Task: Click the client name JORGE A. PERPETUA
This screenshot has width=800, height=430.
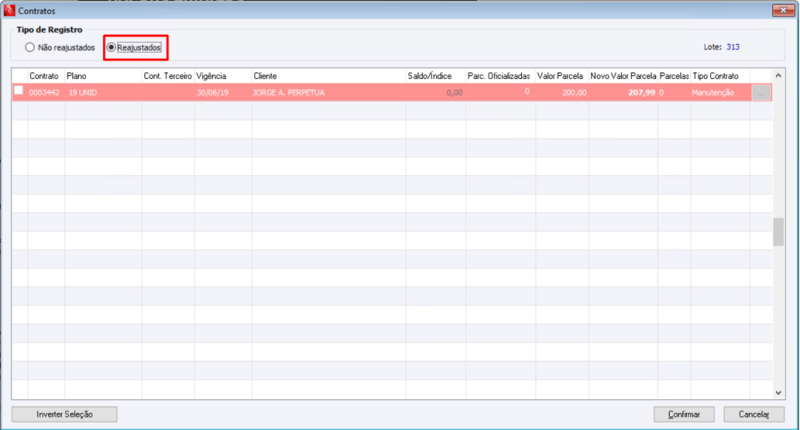Action: 289,93
